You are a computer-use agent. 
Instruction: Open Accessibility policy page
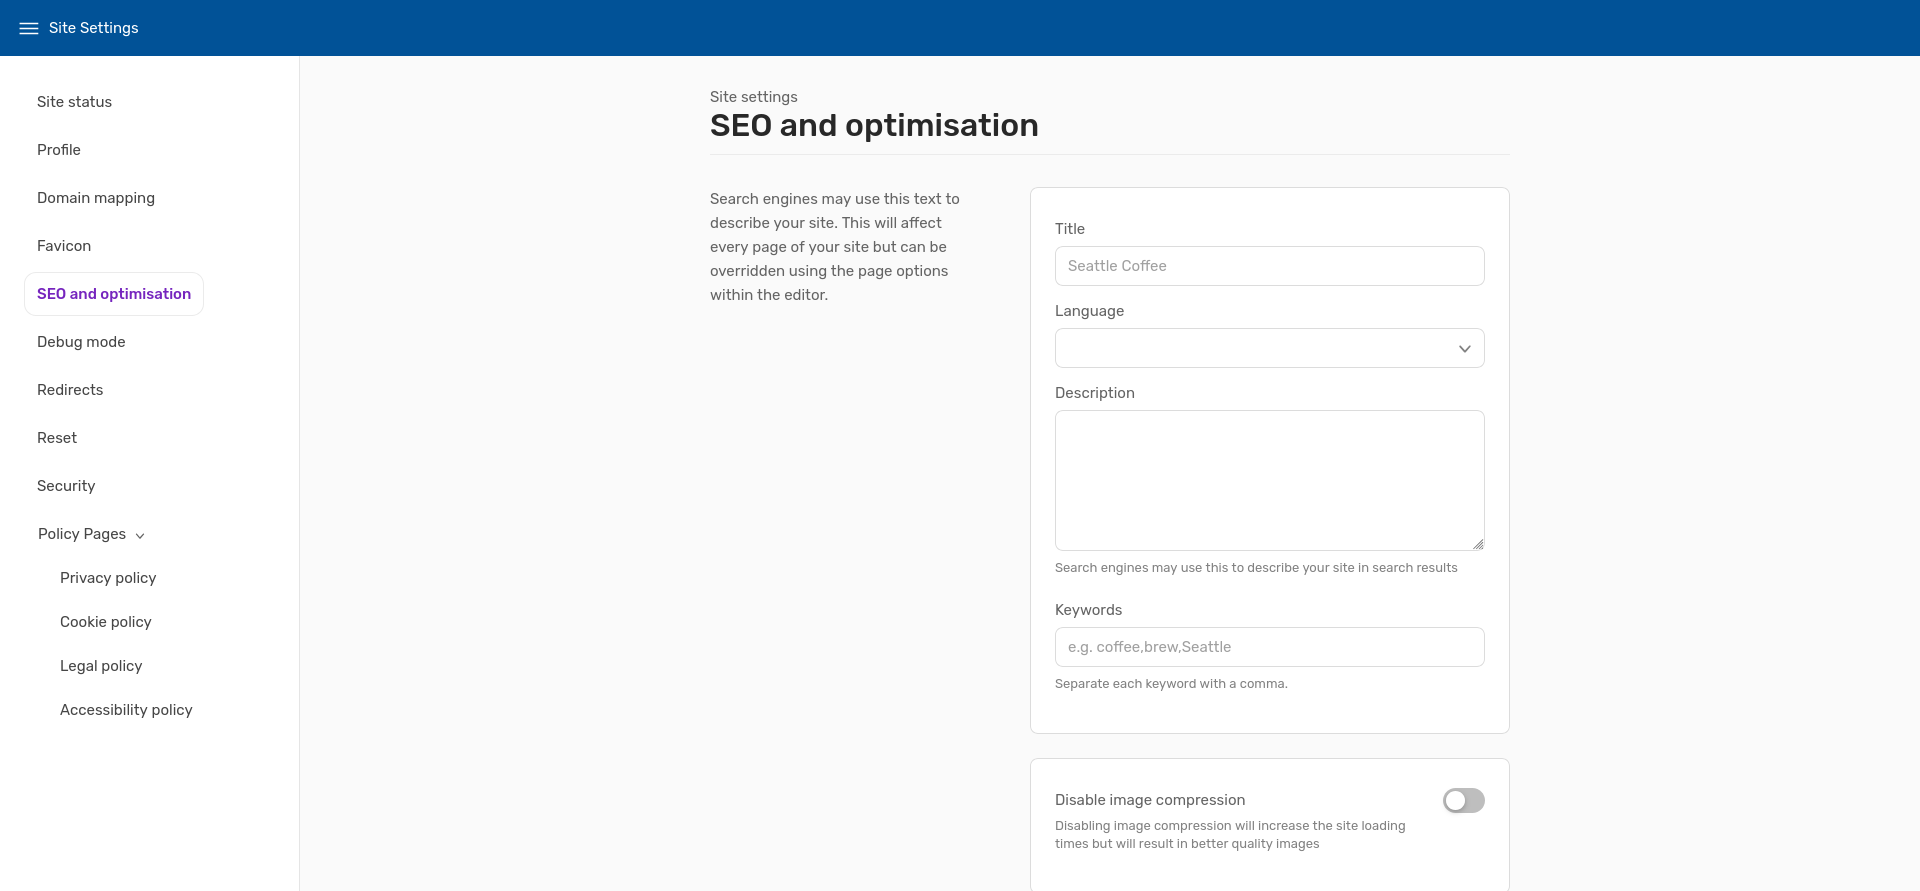pyautogui.click(x=126, y=710)
